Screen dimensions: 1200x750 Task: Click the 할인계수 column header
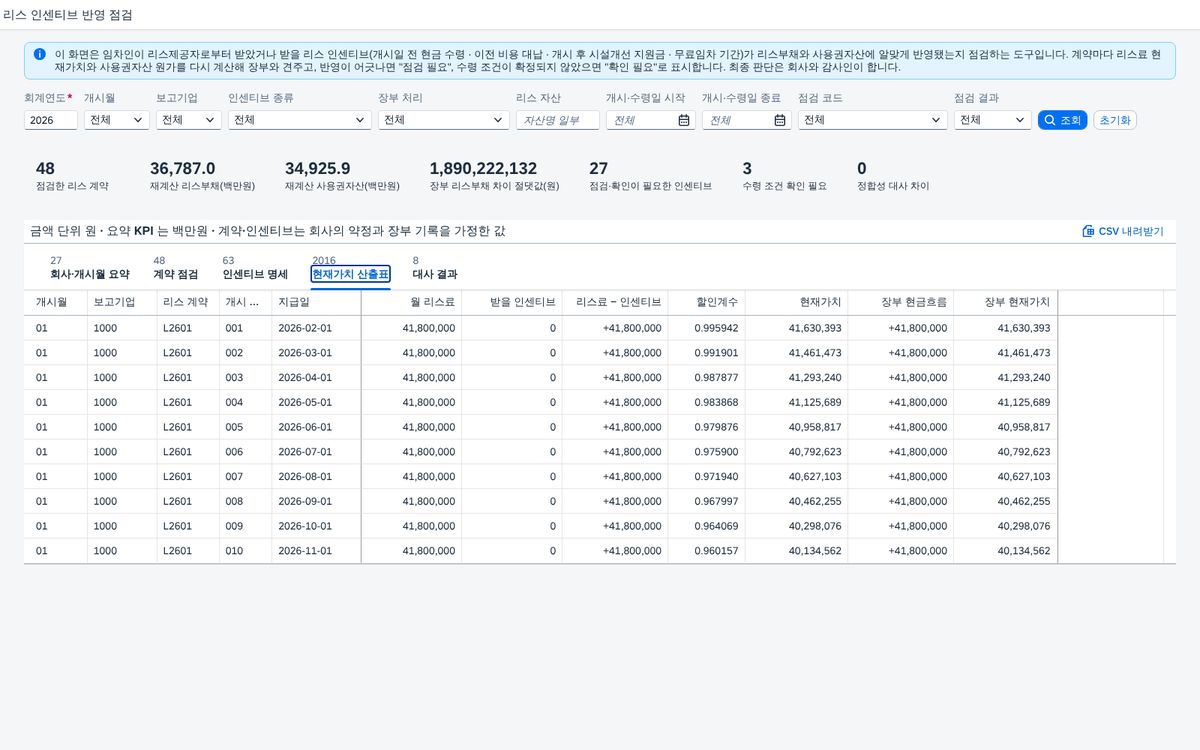(x=707, y=302)
